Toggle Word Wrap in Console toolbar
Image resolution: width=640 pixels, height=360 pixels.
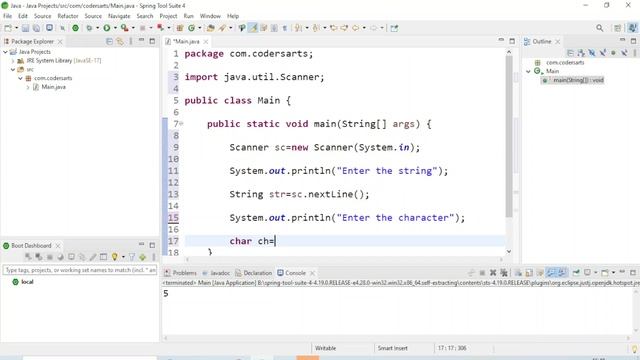click(540, 273)
